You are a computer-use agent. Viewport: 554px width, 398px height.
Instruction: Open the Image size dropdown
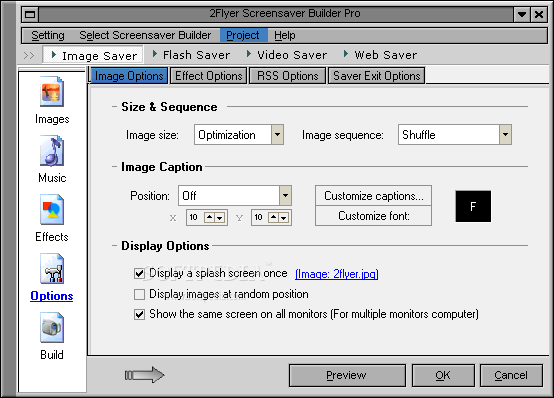point(277,135)
